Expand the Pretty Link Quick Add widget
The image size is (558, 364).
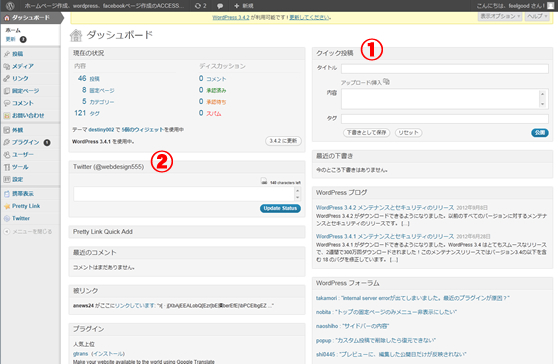[187, 232]
